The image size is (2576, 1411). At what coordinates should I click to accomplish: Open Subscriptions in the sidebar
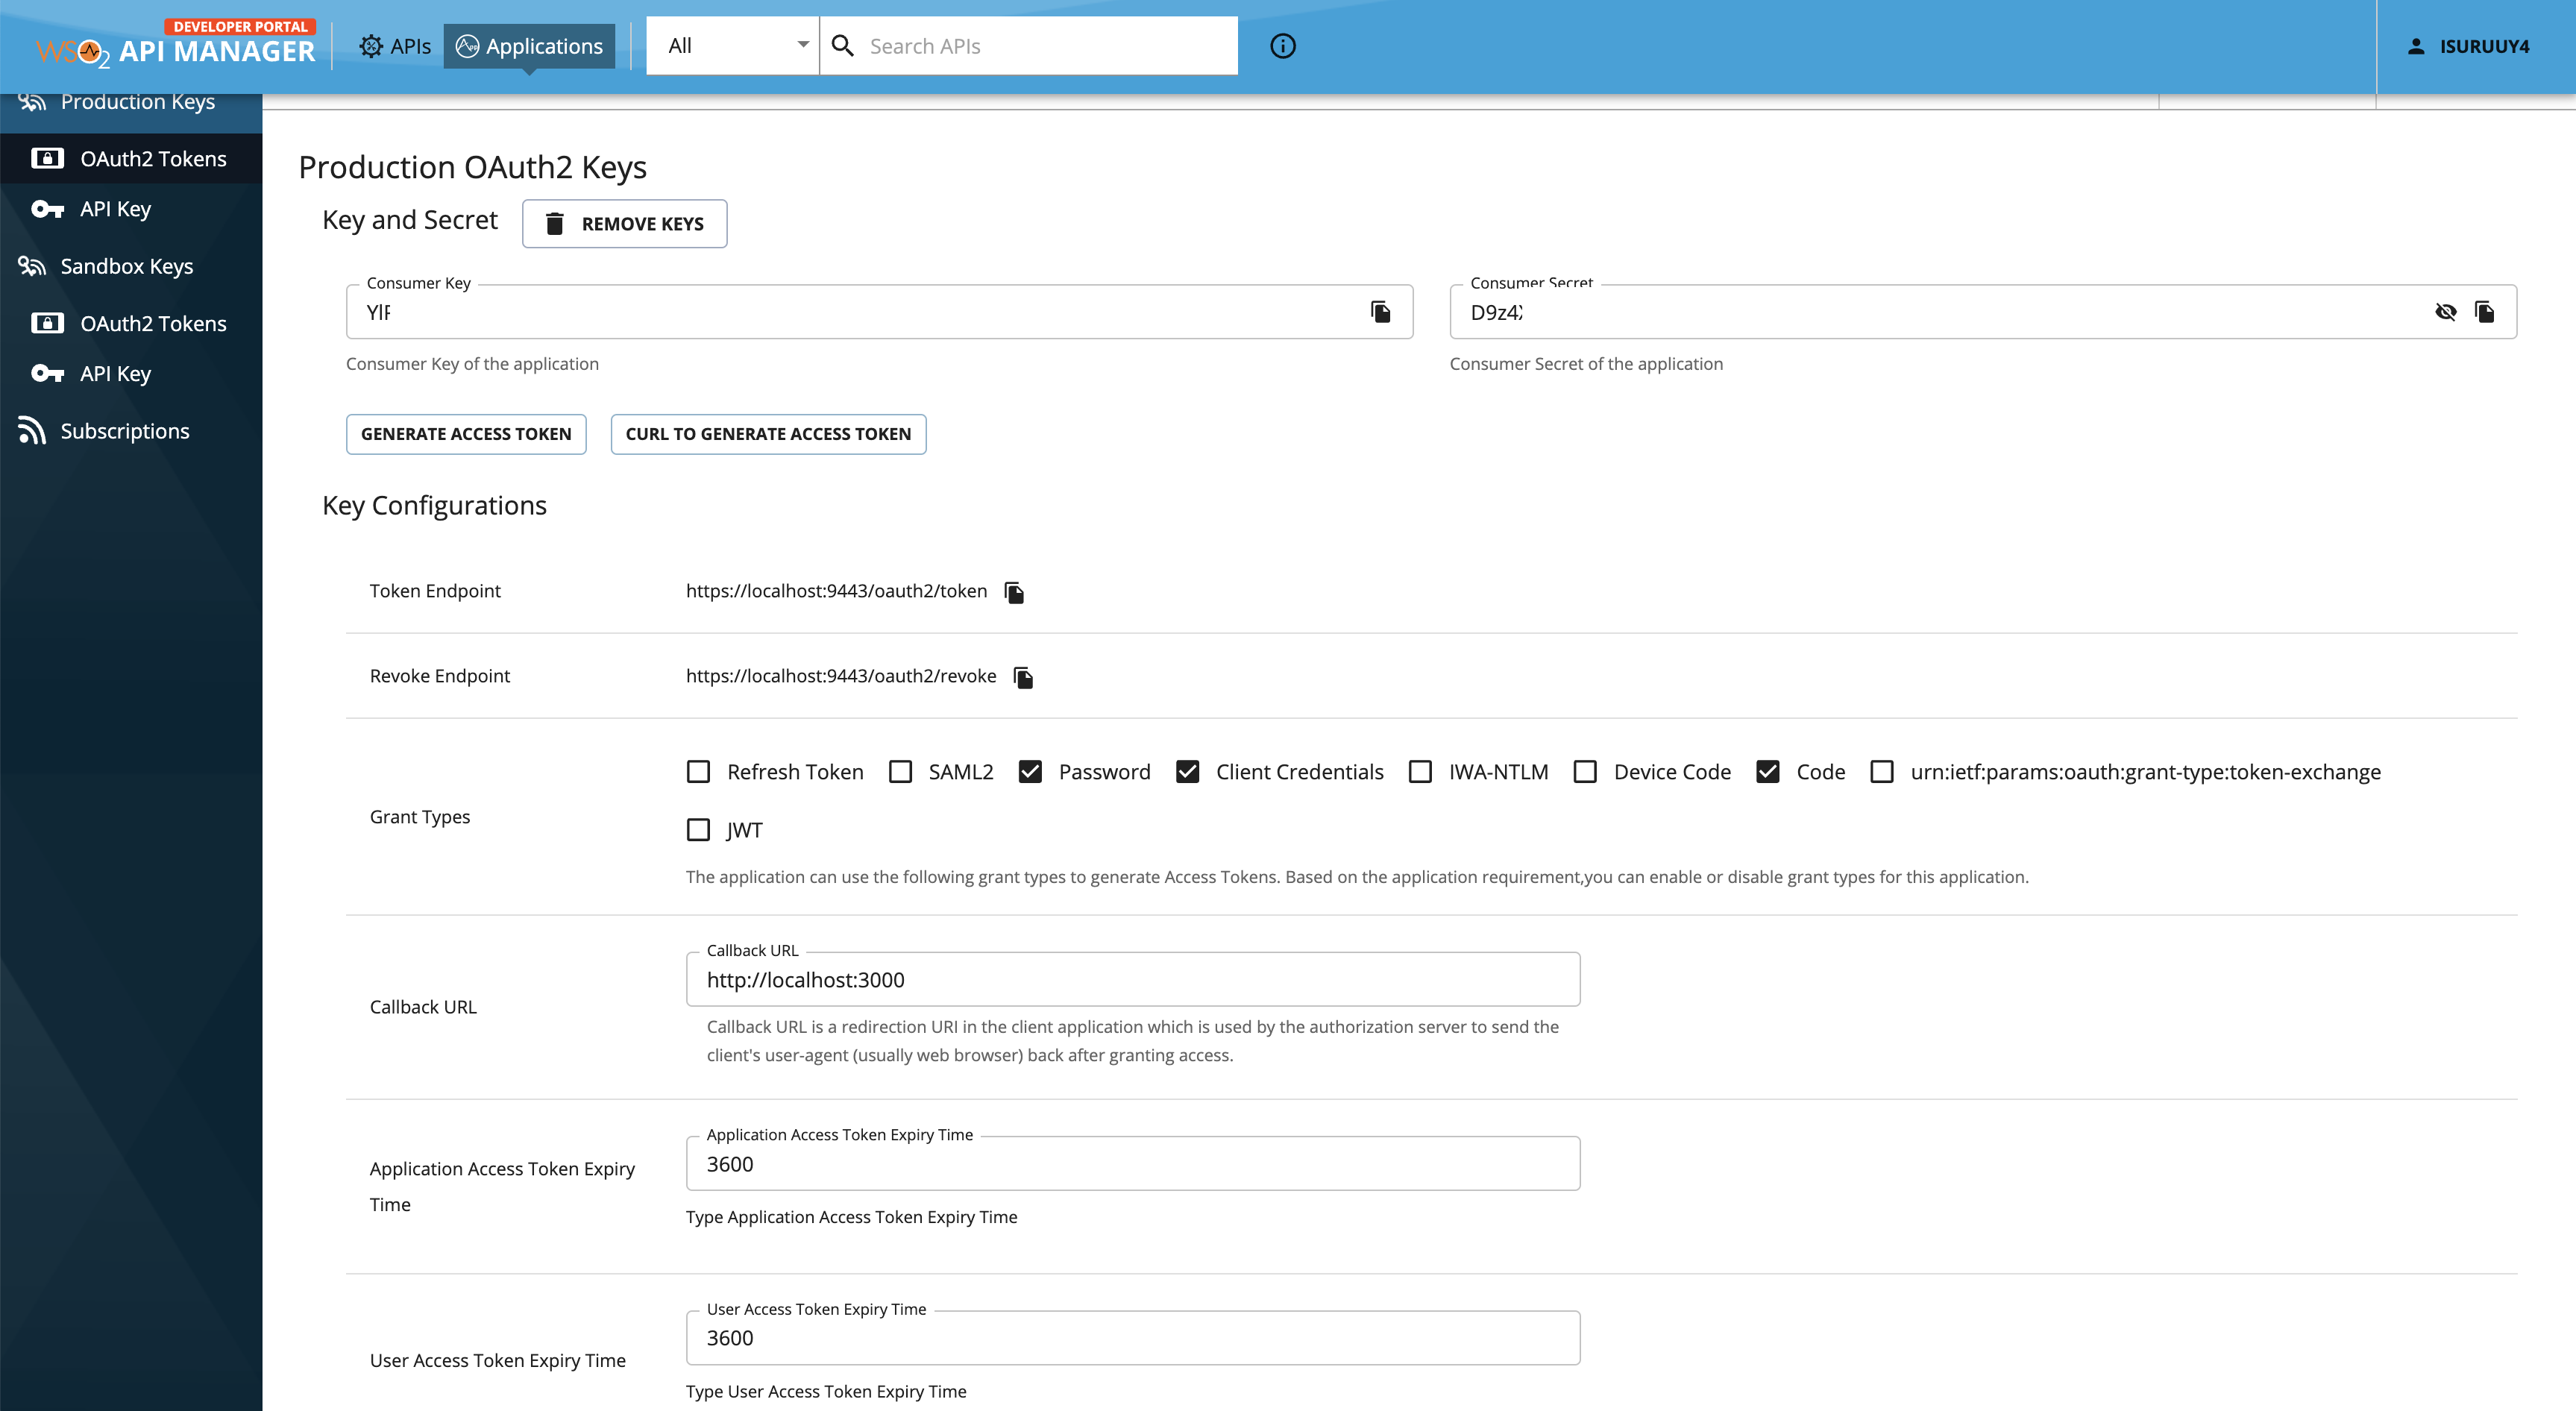[131, 431]
